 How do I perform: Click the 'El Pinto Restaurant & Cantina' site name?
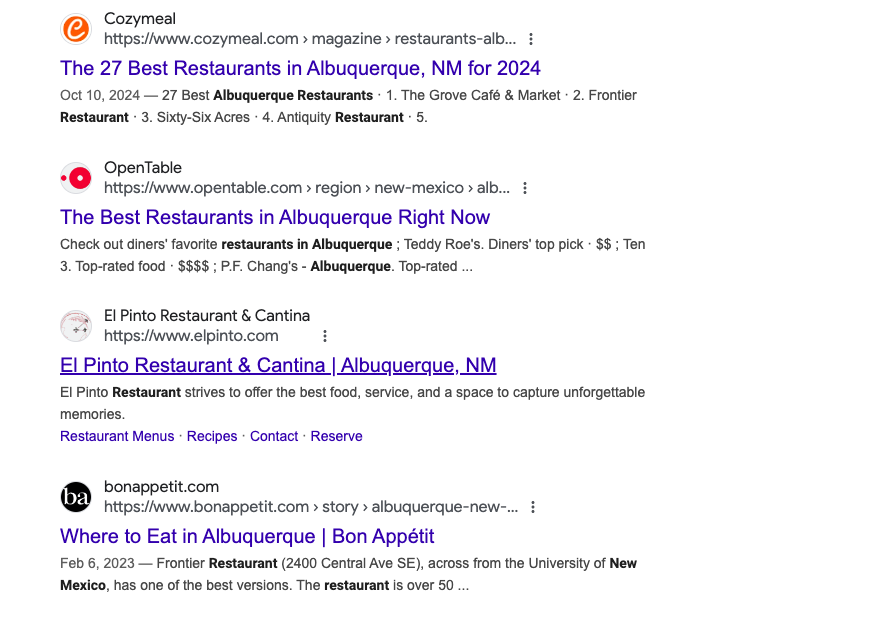207,316
